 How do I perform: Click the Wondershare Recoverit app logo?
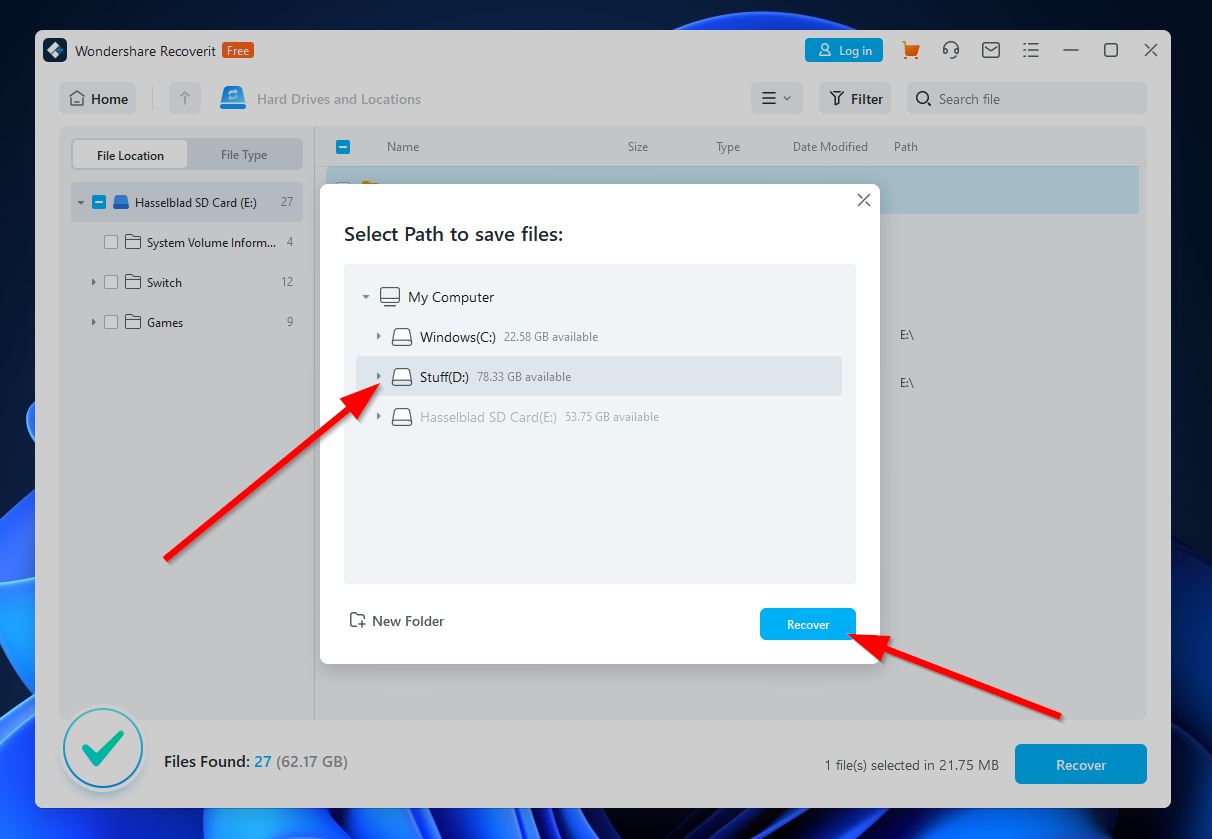[x=55, y=50]
